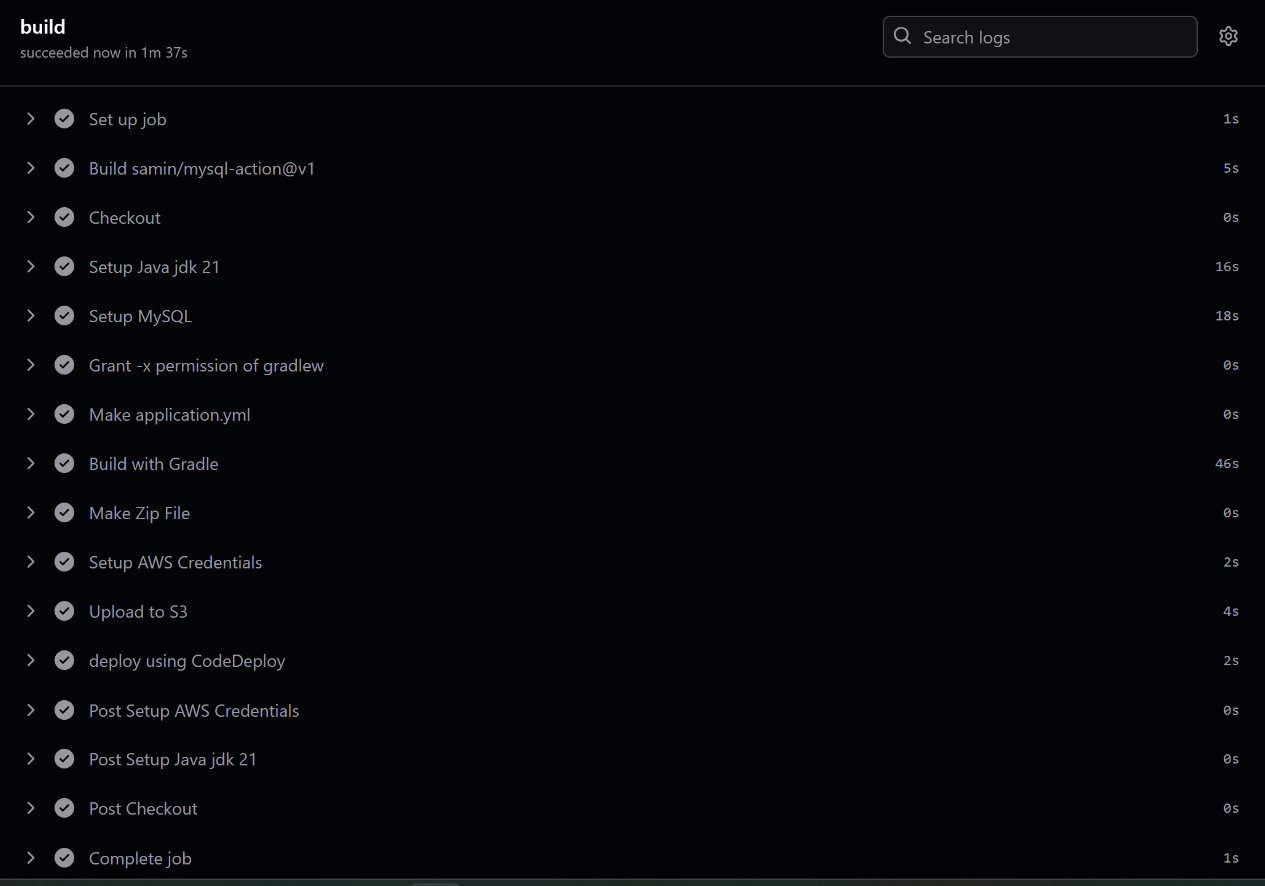This screenshot has width=1265, height=886.
Task: Click the success check icon for Checkout
Action: pos(64,217)
